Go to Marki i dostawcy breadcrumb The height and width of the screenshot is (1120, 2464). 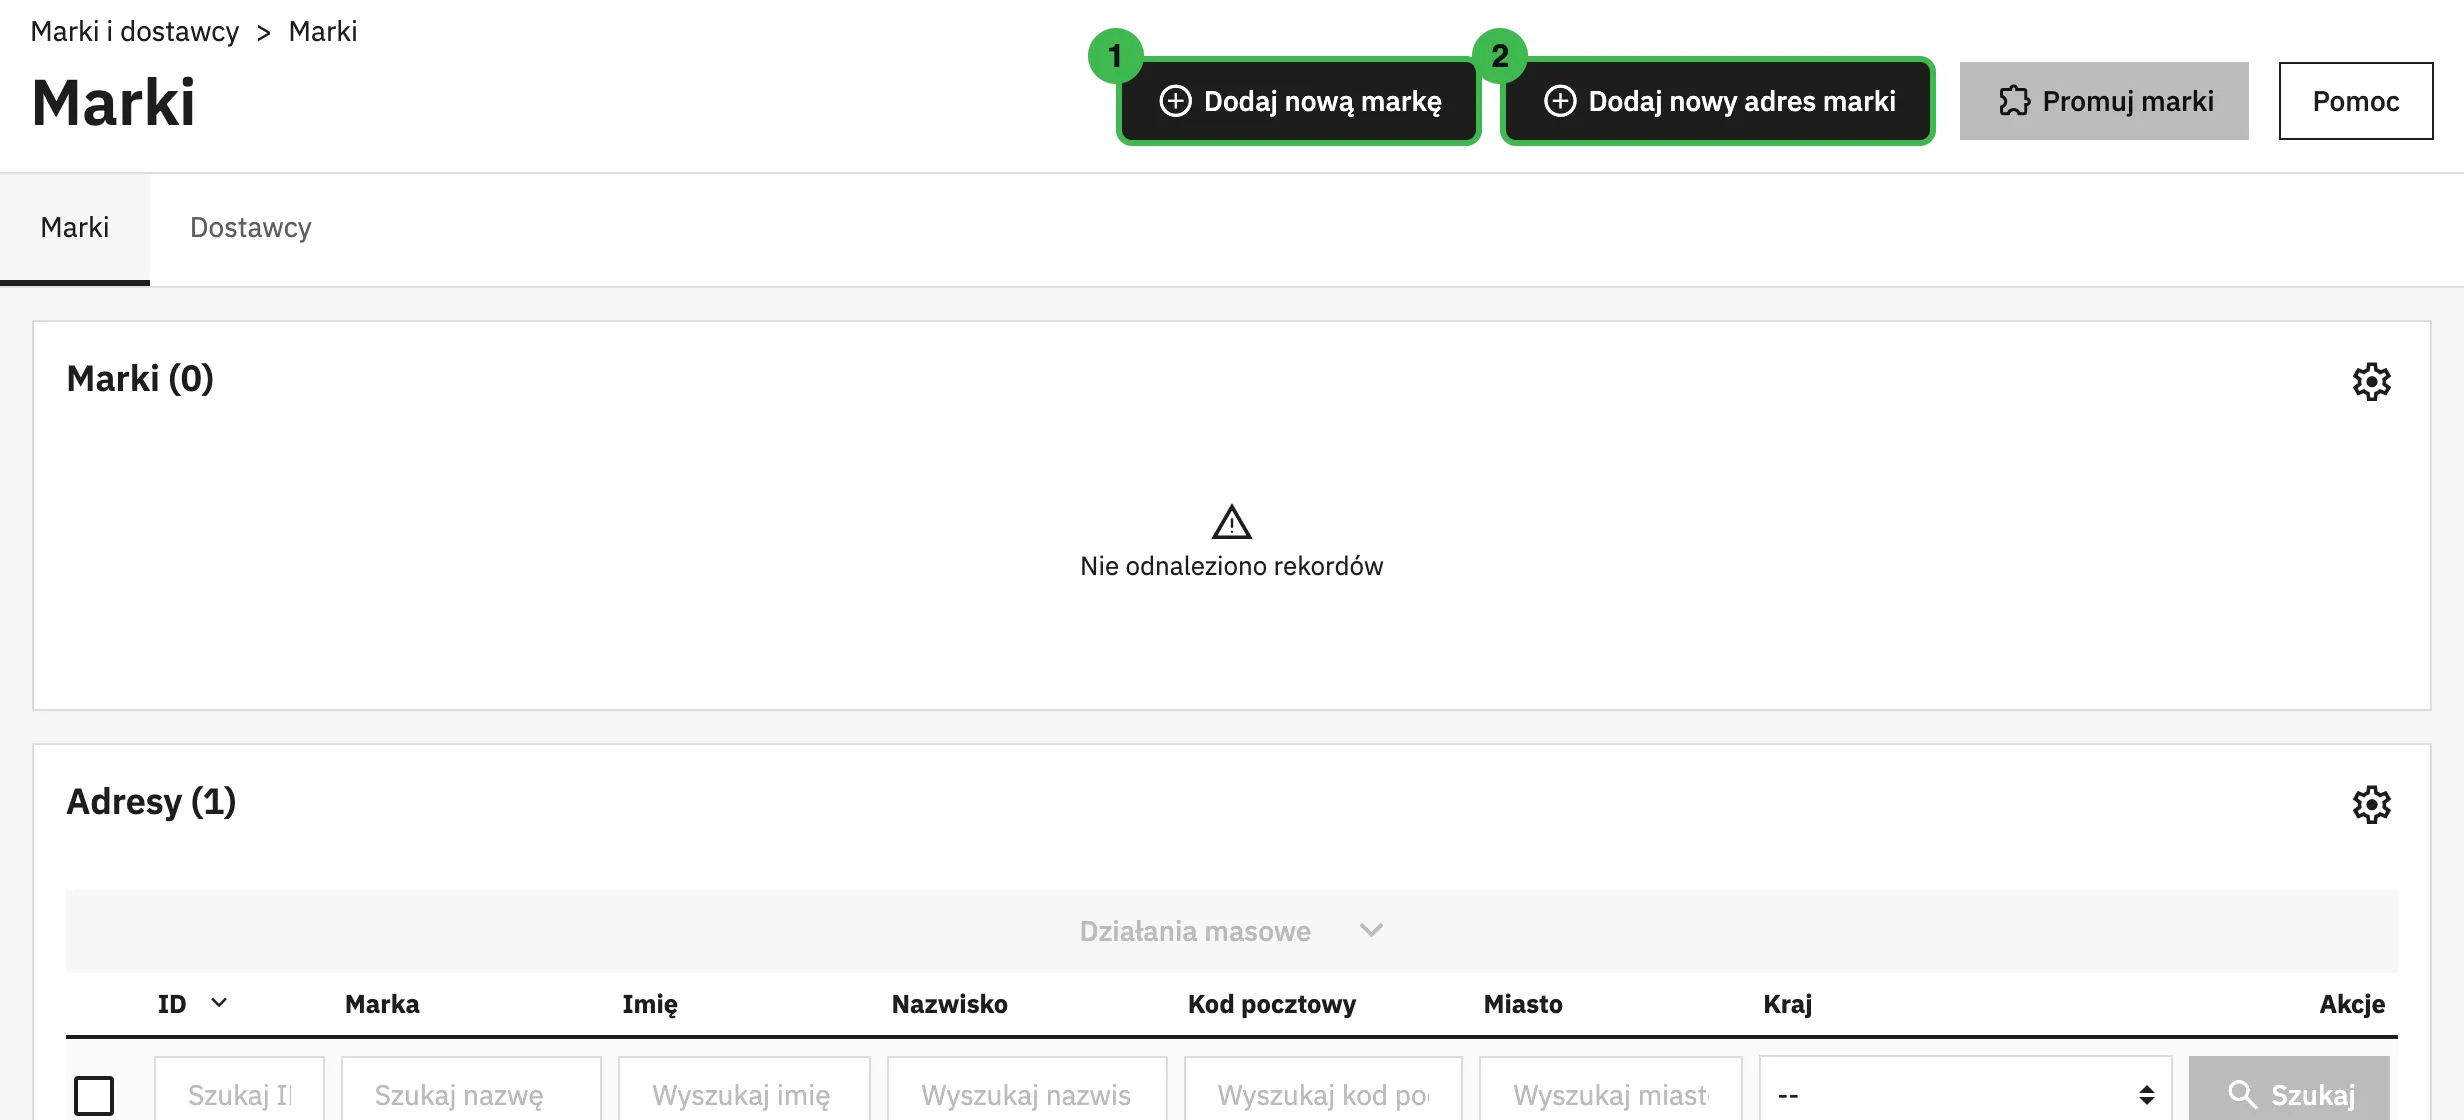click(135, 32)
